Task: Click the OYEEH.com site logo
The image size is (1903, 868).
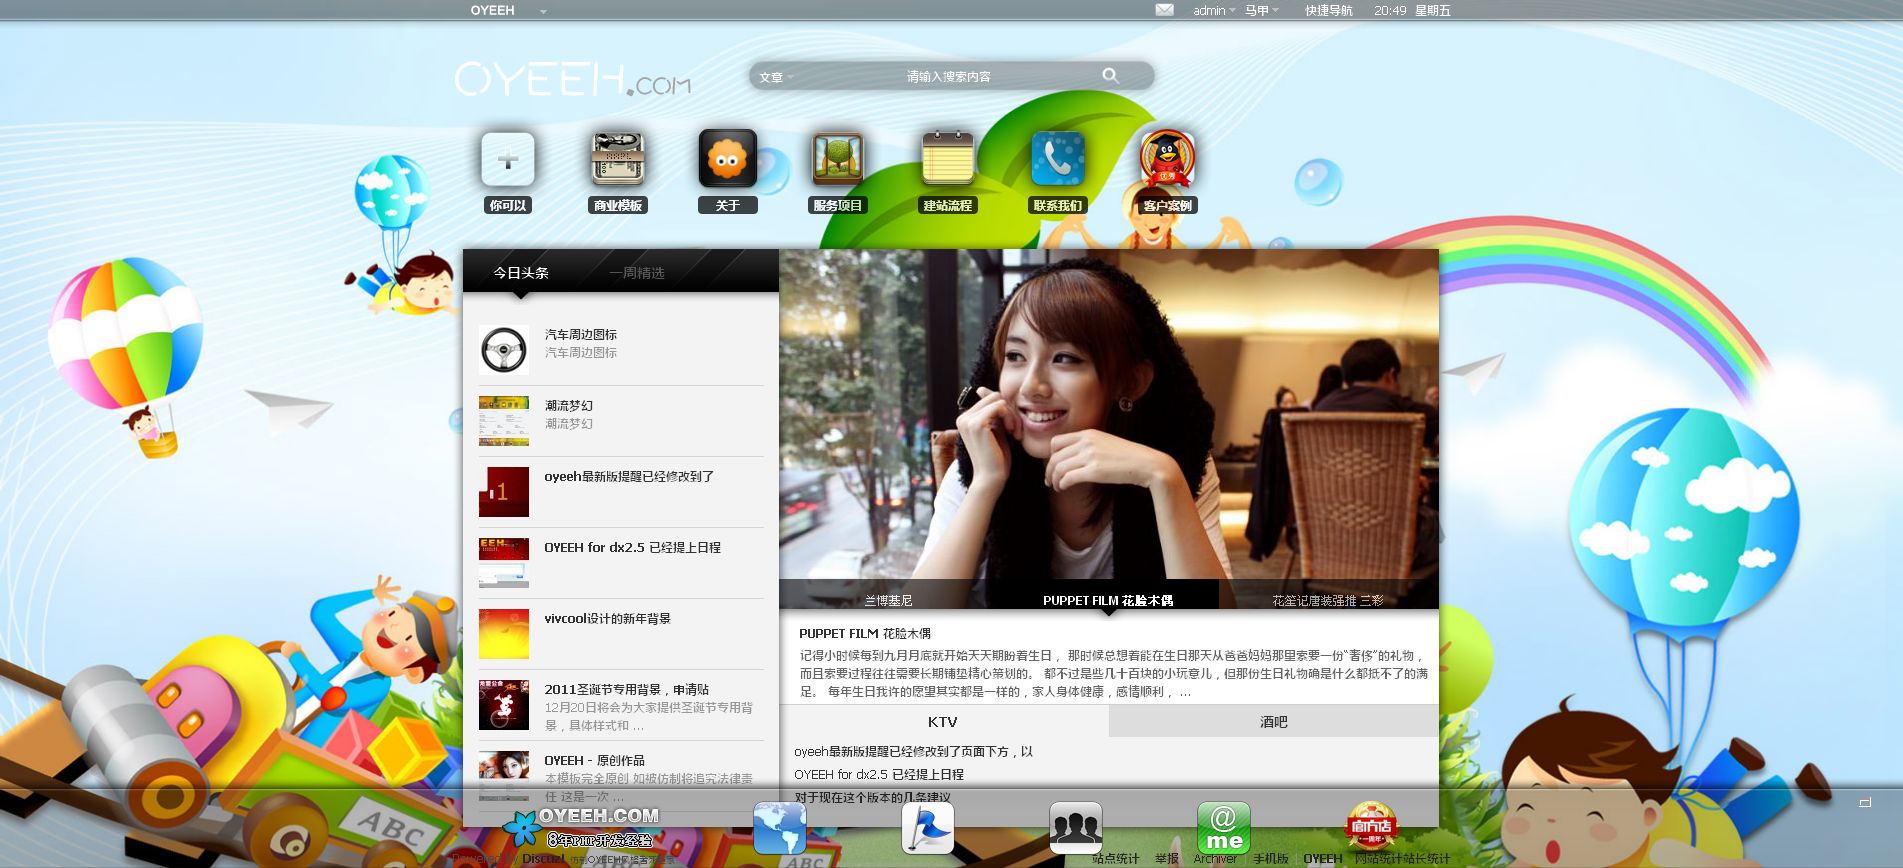Action: 573,78
